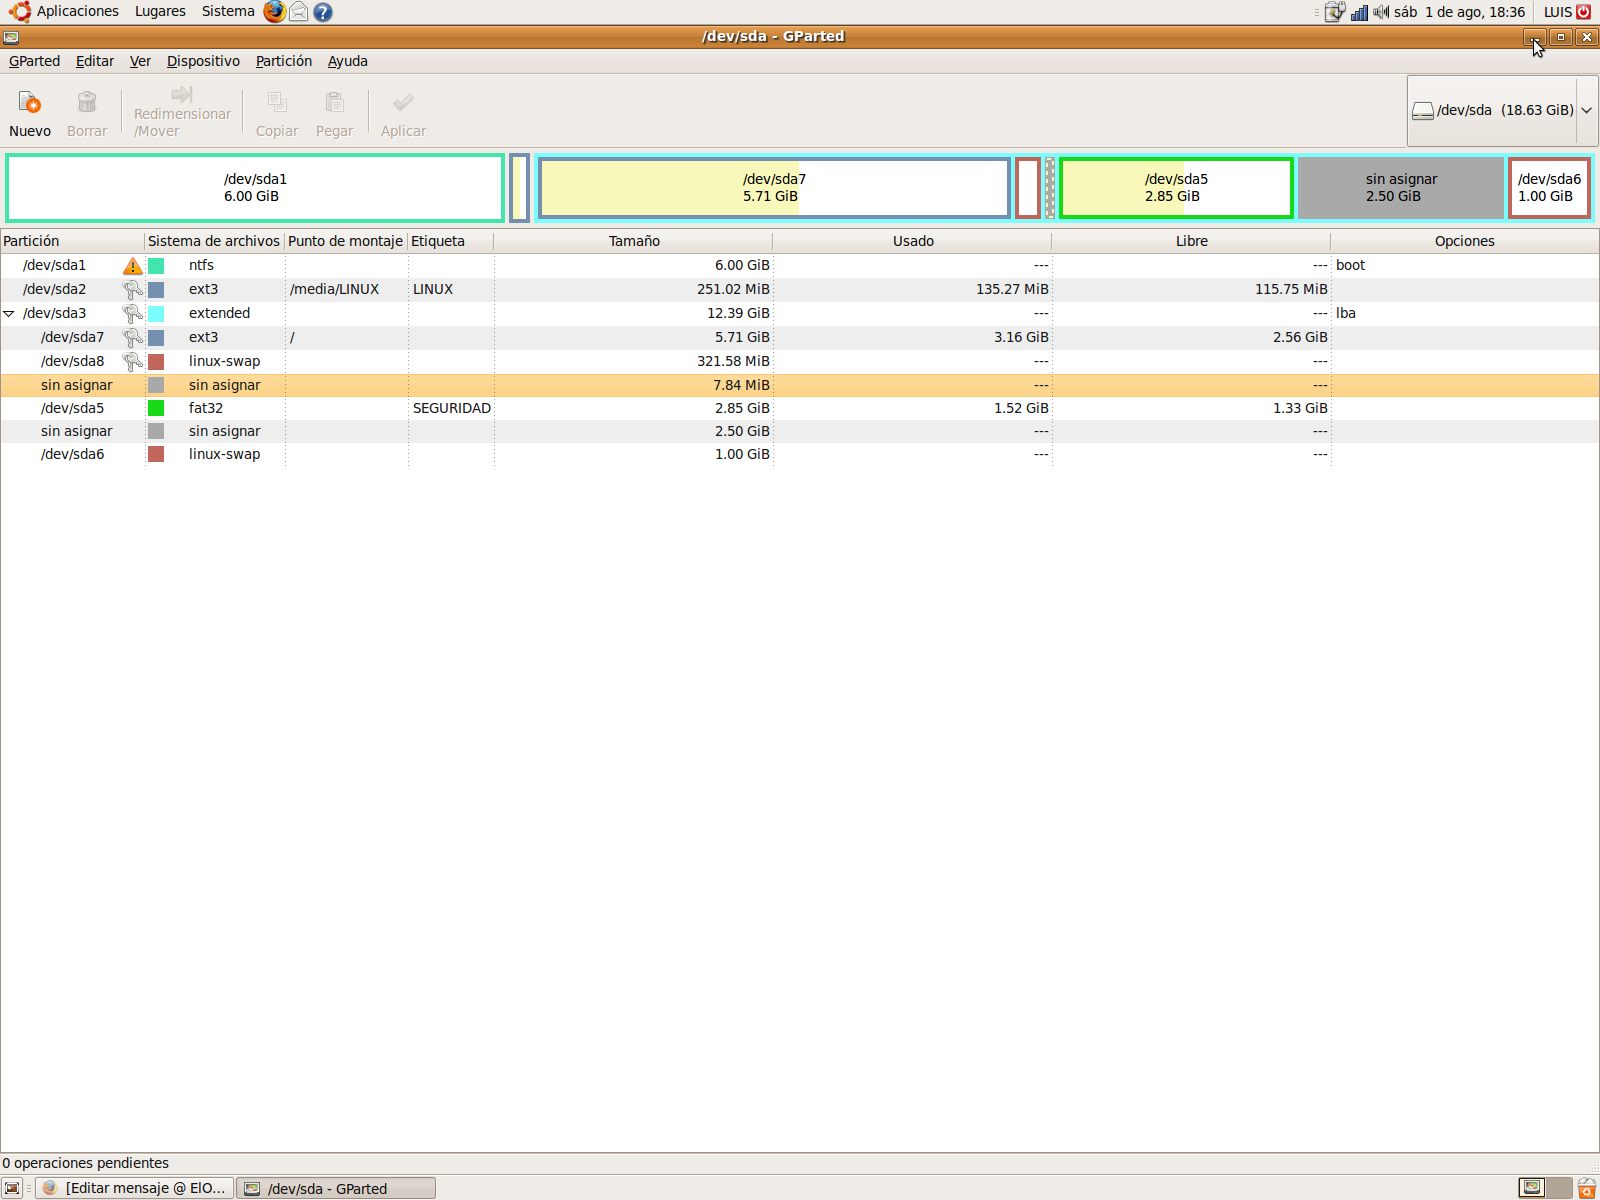Image resolution: width=1600 pixels, height=1200 pixels.
Task: Click the green fat32 color swatch
Action: [x=156, y=408]
